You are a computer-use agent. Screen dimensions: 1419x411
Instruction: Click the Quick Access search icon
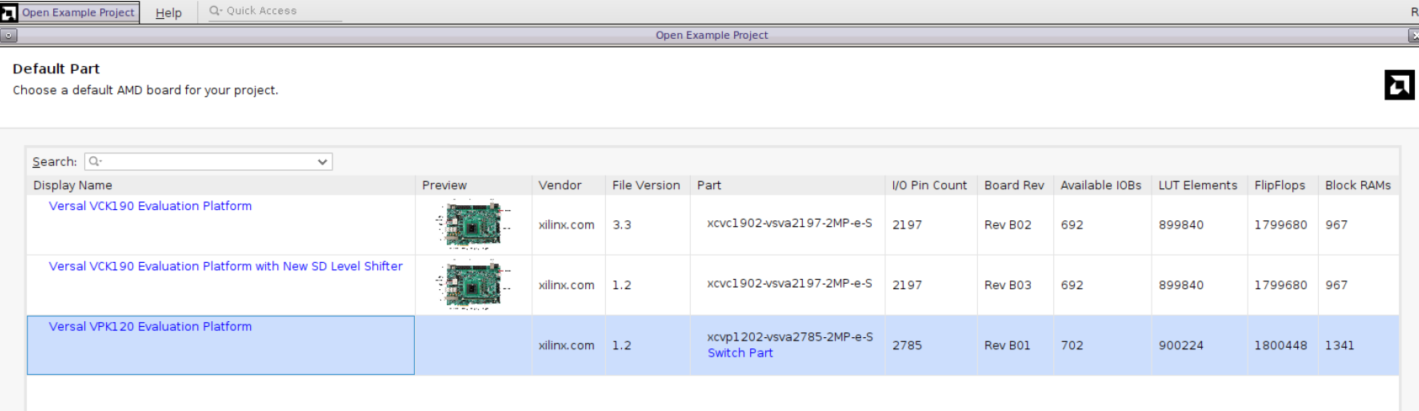pos(216,12)
